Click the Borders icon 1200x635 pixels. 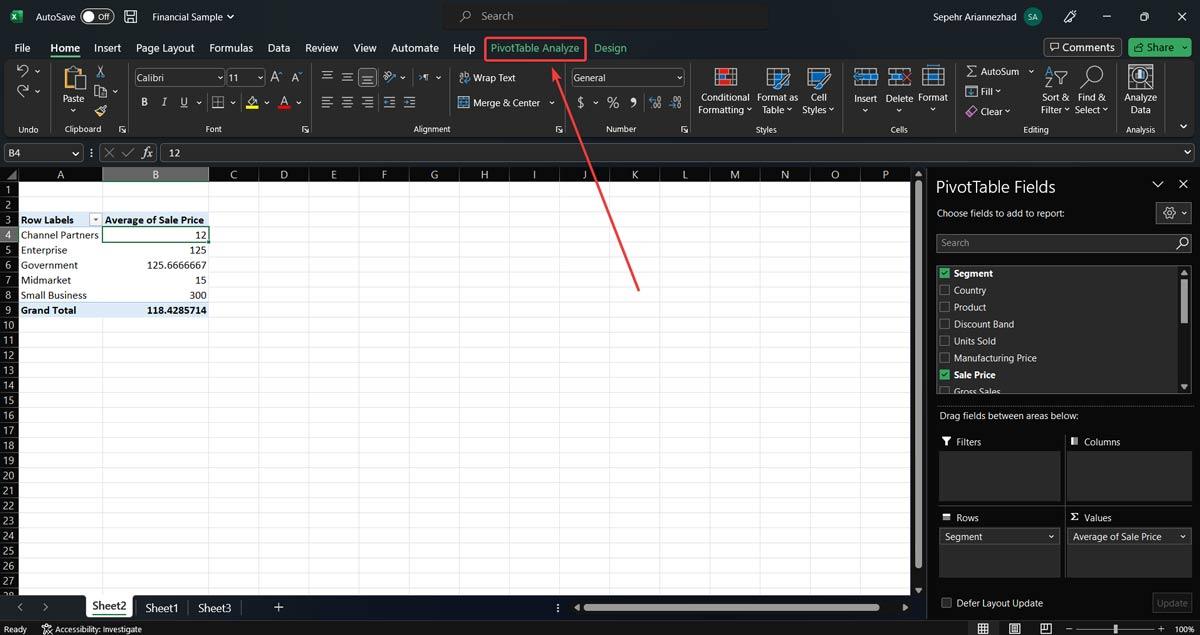pos(217,102)
